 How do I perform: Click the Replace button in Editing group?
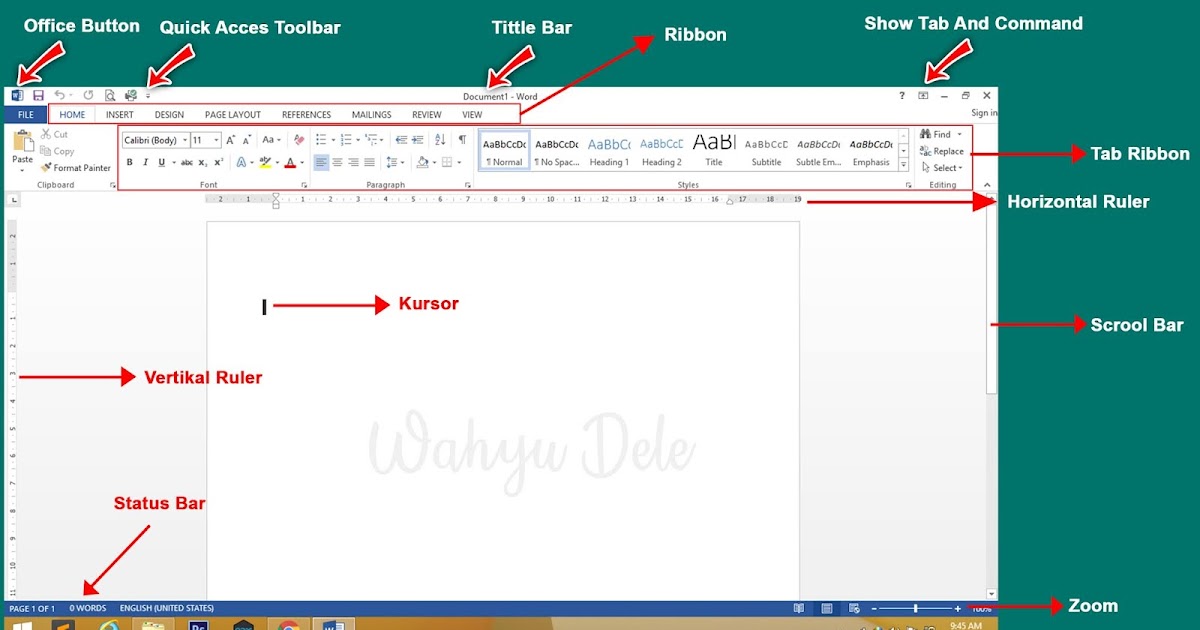[942, 151]
